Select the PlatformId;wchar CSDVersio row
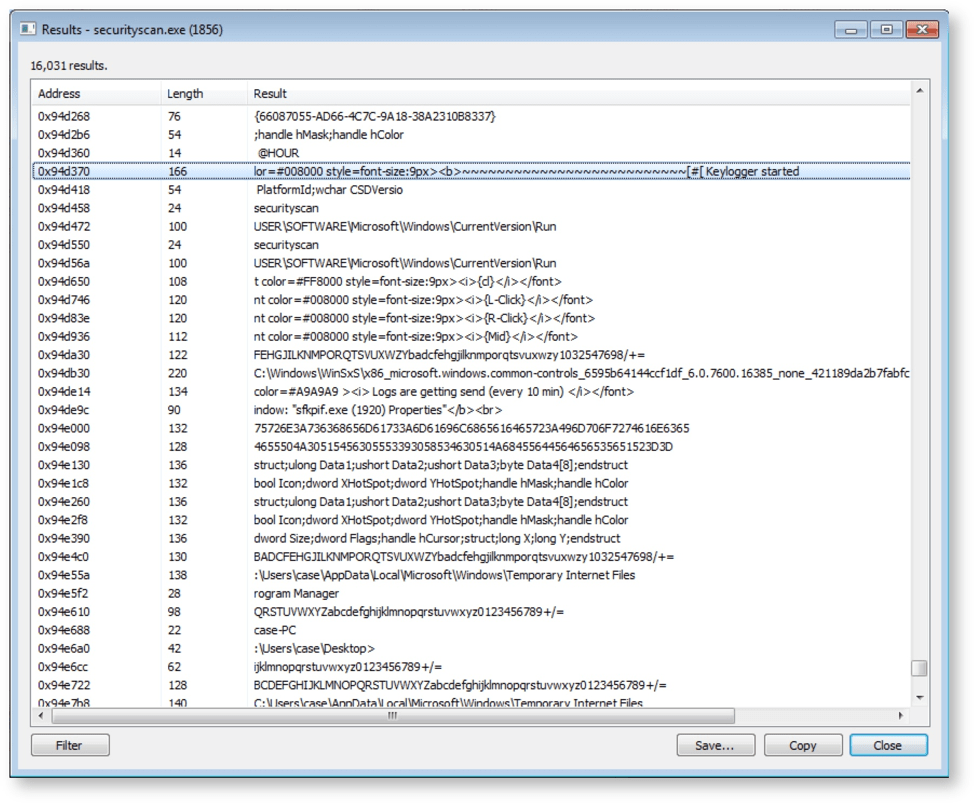975x804 pixels. (471, 190)
